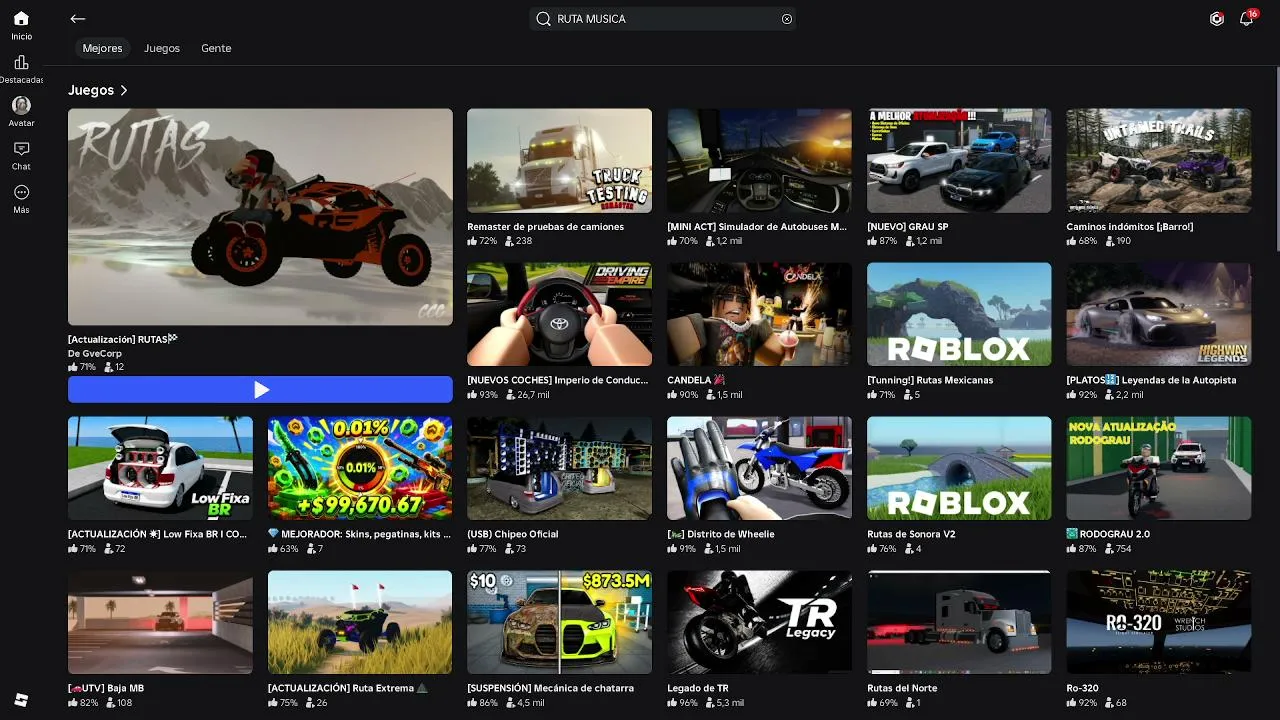The width and height of the screenshot is (1280, 720).
Task: Open the RODOGRAU 2.0 thumbnail
Action: (x=1159, y=469)
